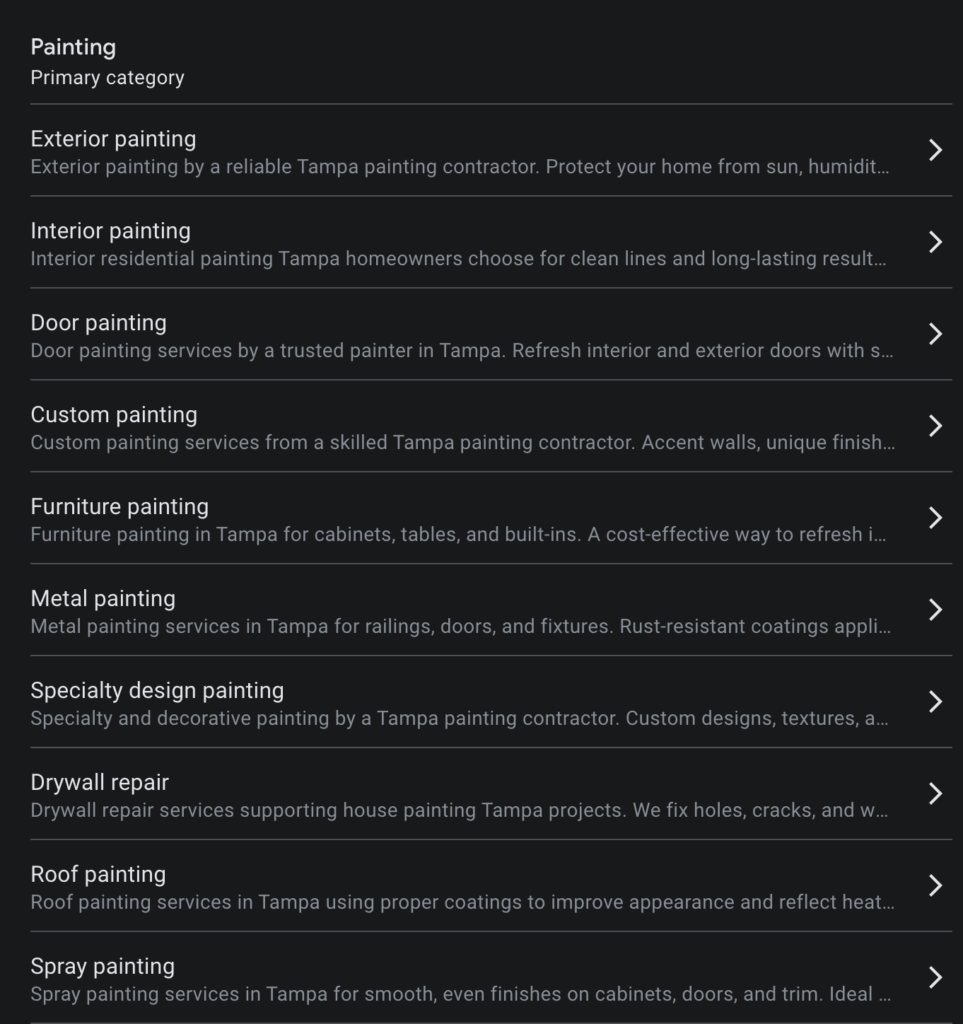Select the Custom painting service title
Image resolution: width=963 pixels, height=1024 pixels.
pos(114,415)
